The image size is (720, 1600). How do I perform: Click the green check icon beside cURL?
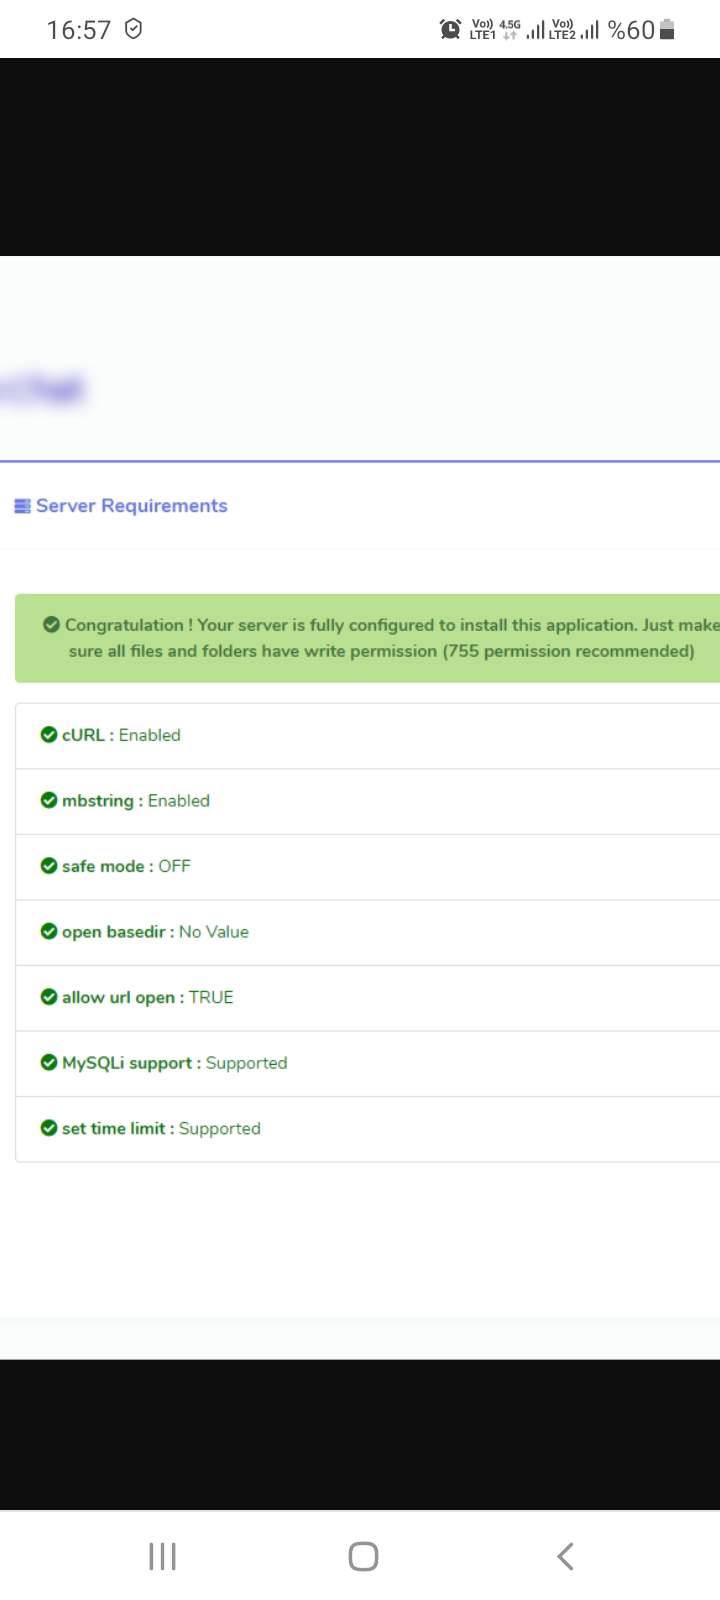48,735
